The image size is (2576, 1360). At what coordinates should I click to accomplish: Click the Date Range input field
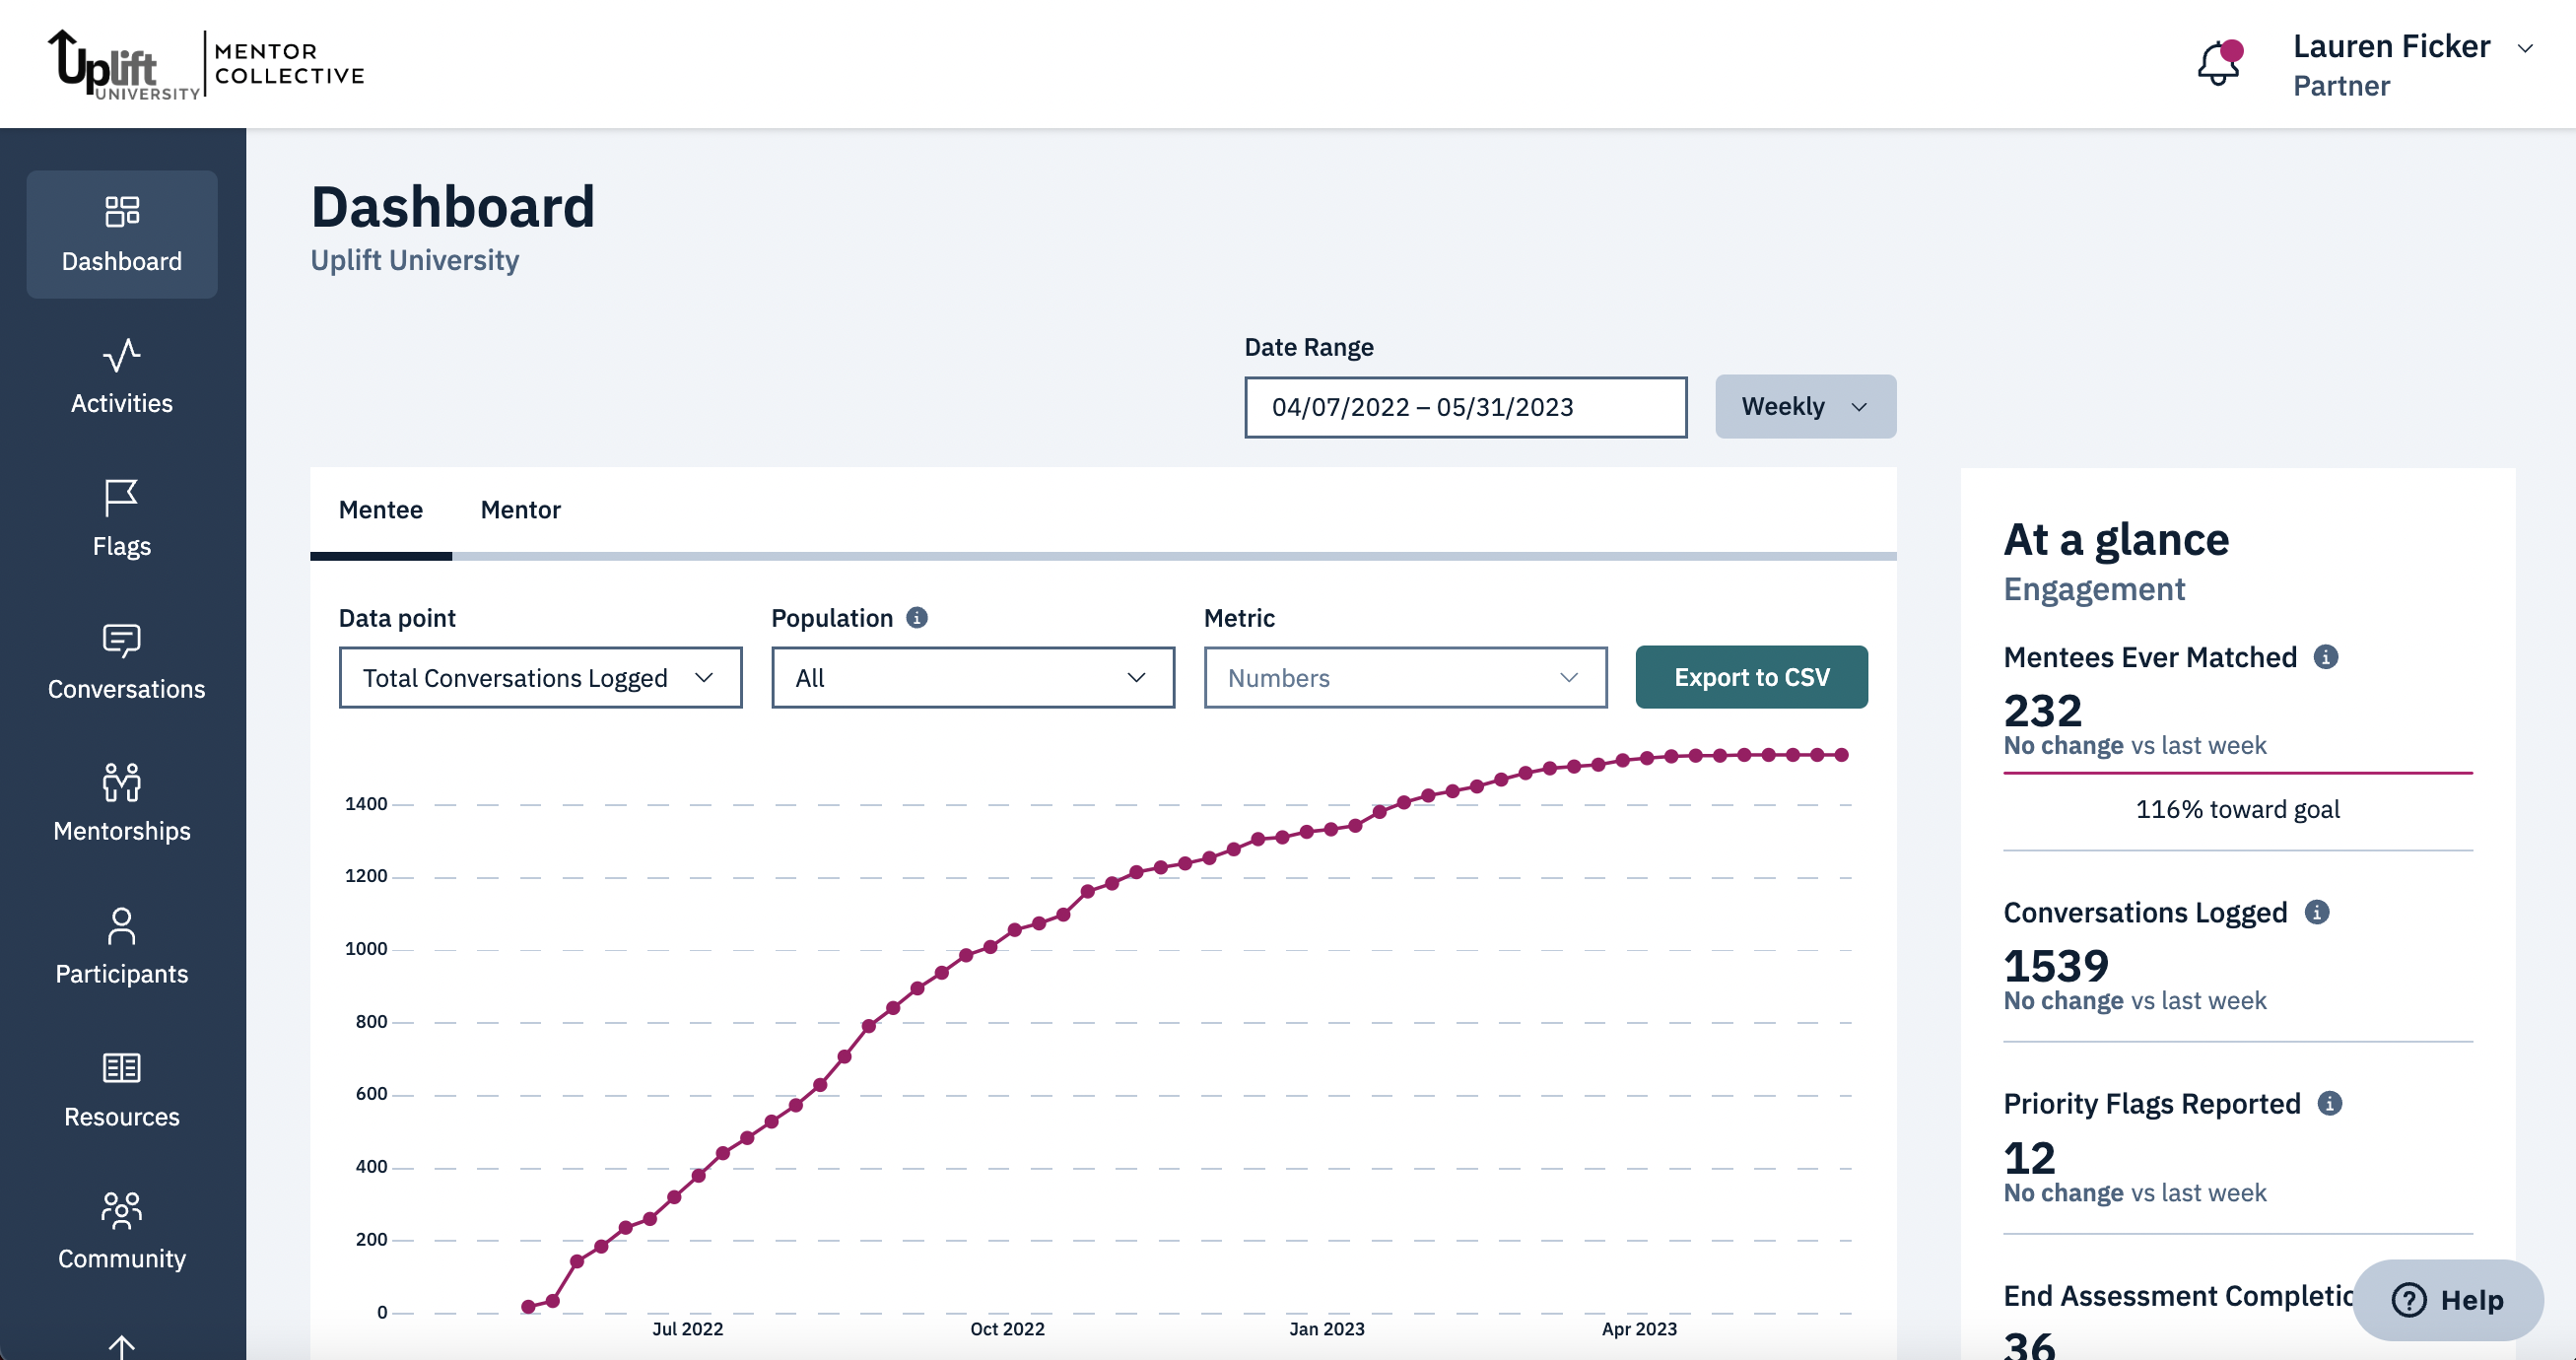[1464, 407]
